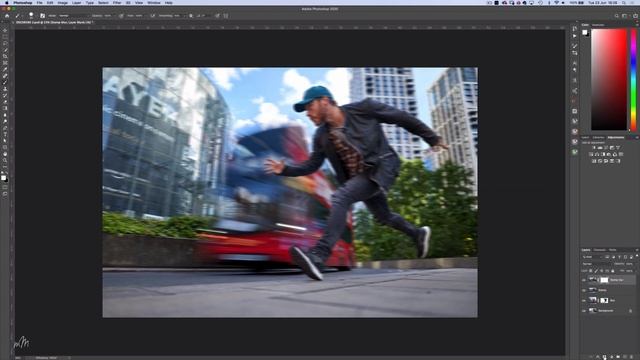
Task: Add a Brightness/Contrast adjustment
Action: tap(594, 148)
